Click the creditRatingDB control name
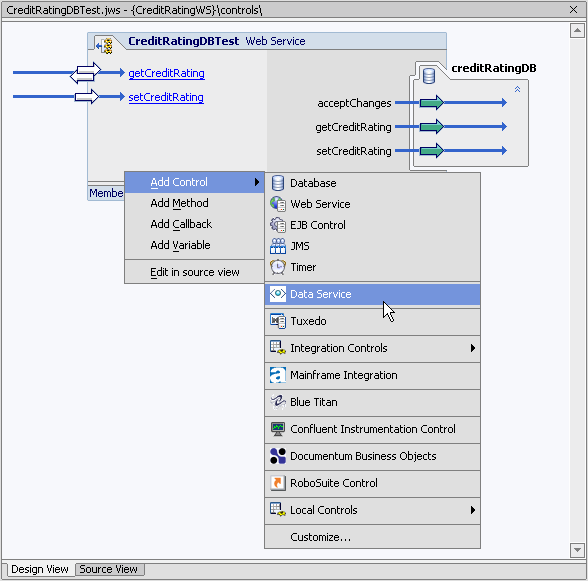Screen dimensions: 588x581 click(494, 68)
